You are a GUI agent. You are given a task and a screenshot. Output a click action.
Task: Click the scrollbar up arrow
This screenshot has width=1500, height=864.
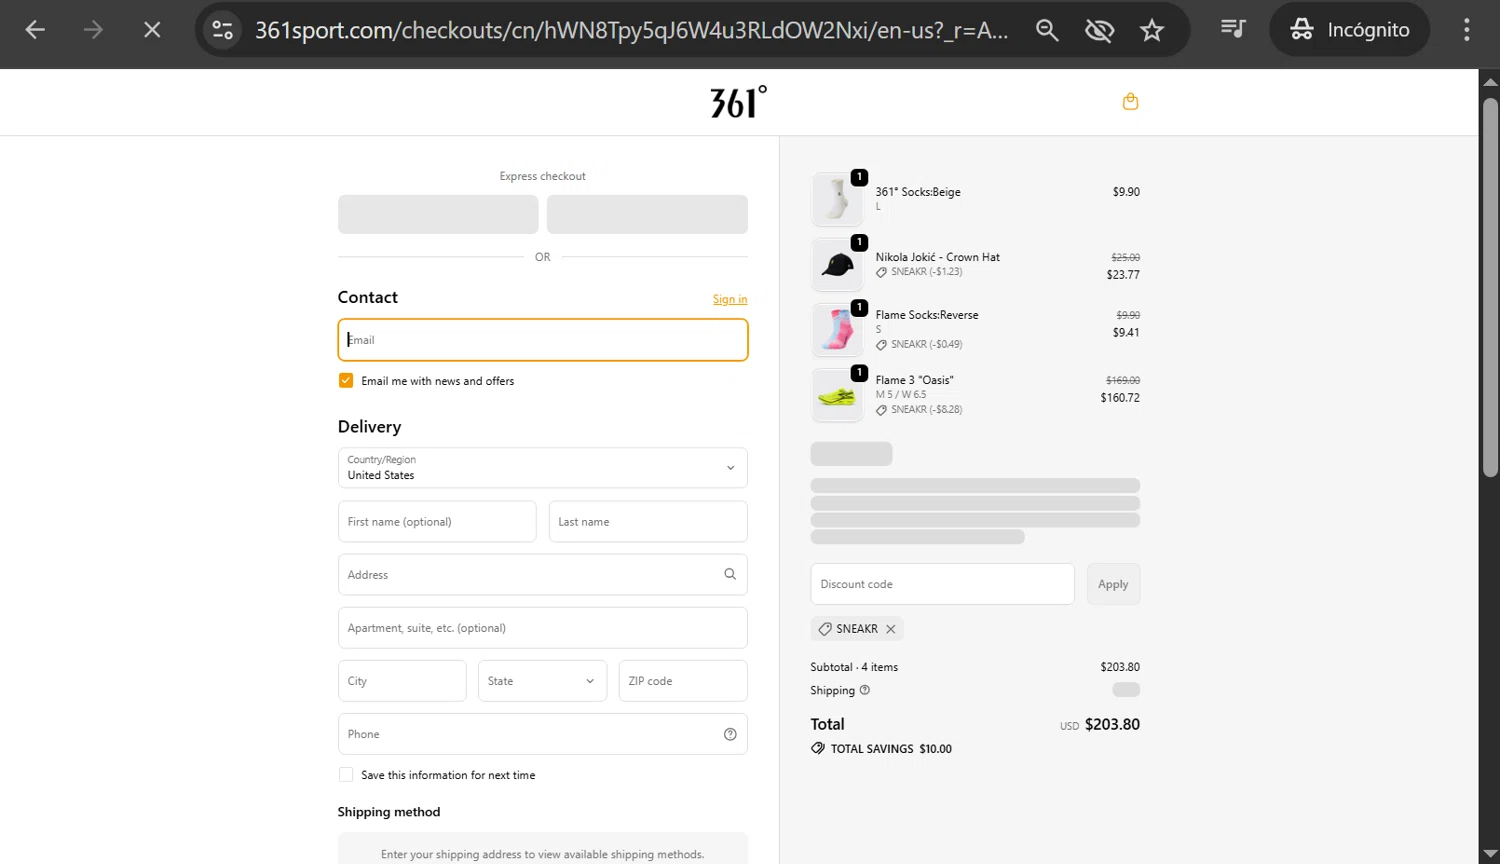[x=1490, y=82]
